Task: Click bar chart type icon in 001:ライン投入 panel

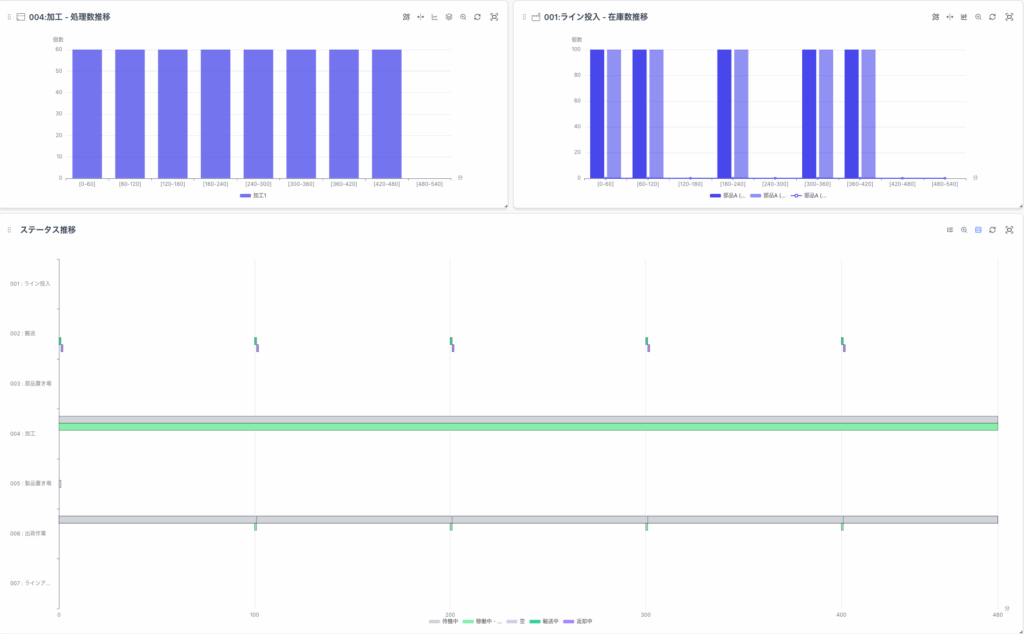Action: click(x=964, y=17)
